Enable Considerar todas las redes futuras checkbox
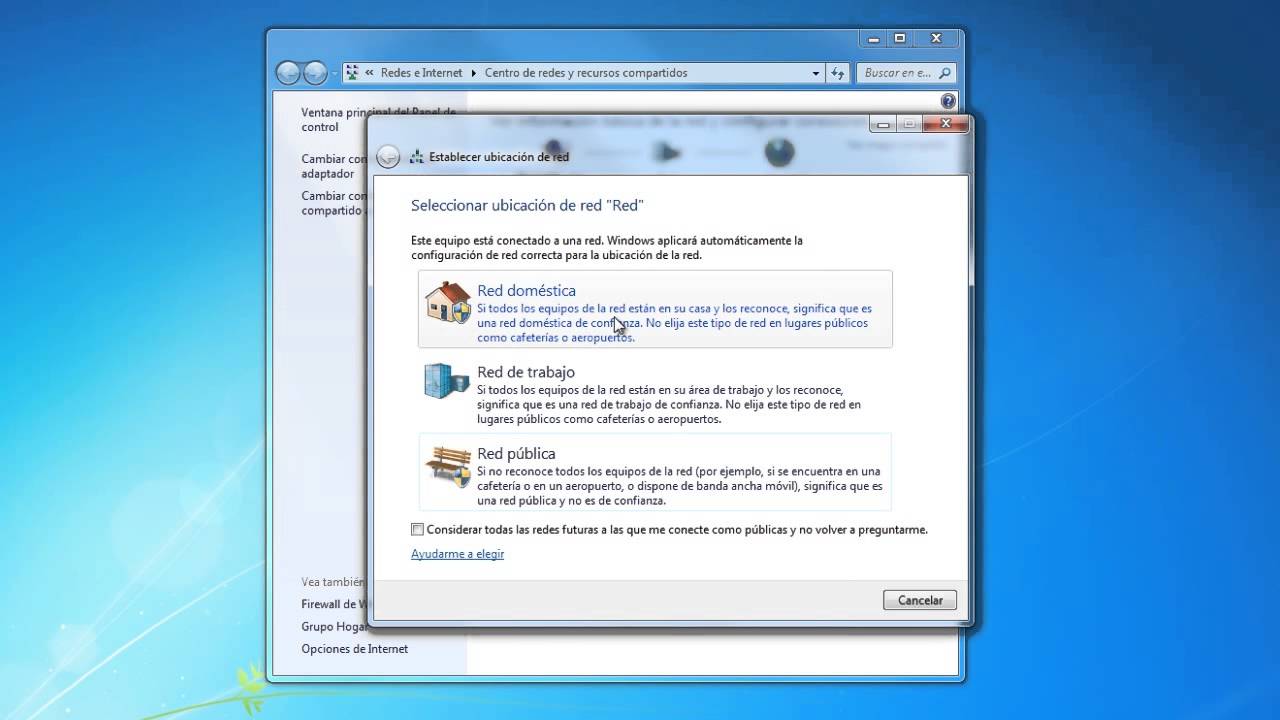The width and height of the screenshot is (1280, 720). 417,530
